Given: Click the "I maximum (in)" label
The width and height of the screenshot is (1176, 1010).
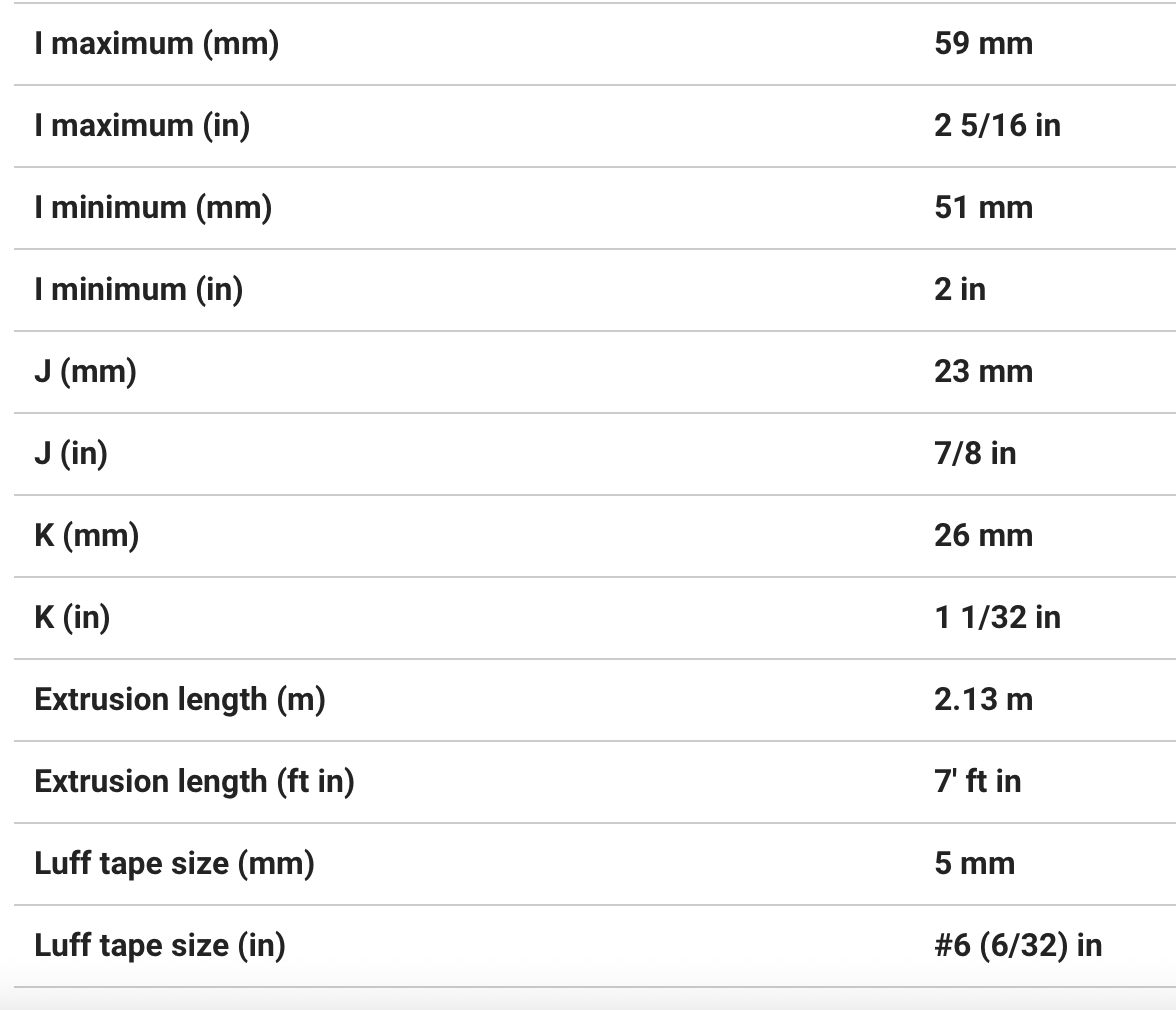Looking at the screenshot, I should 142,126.
